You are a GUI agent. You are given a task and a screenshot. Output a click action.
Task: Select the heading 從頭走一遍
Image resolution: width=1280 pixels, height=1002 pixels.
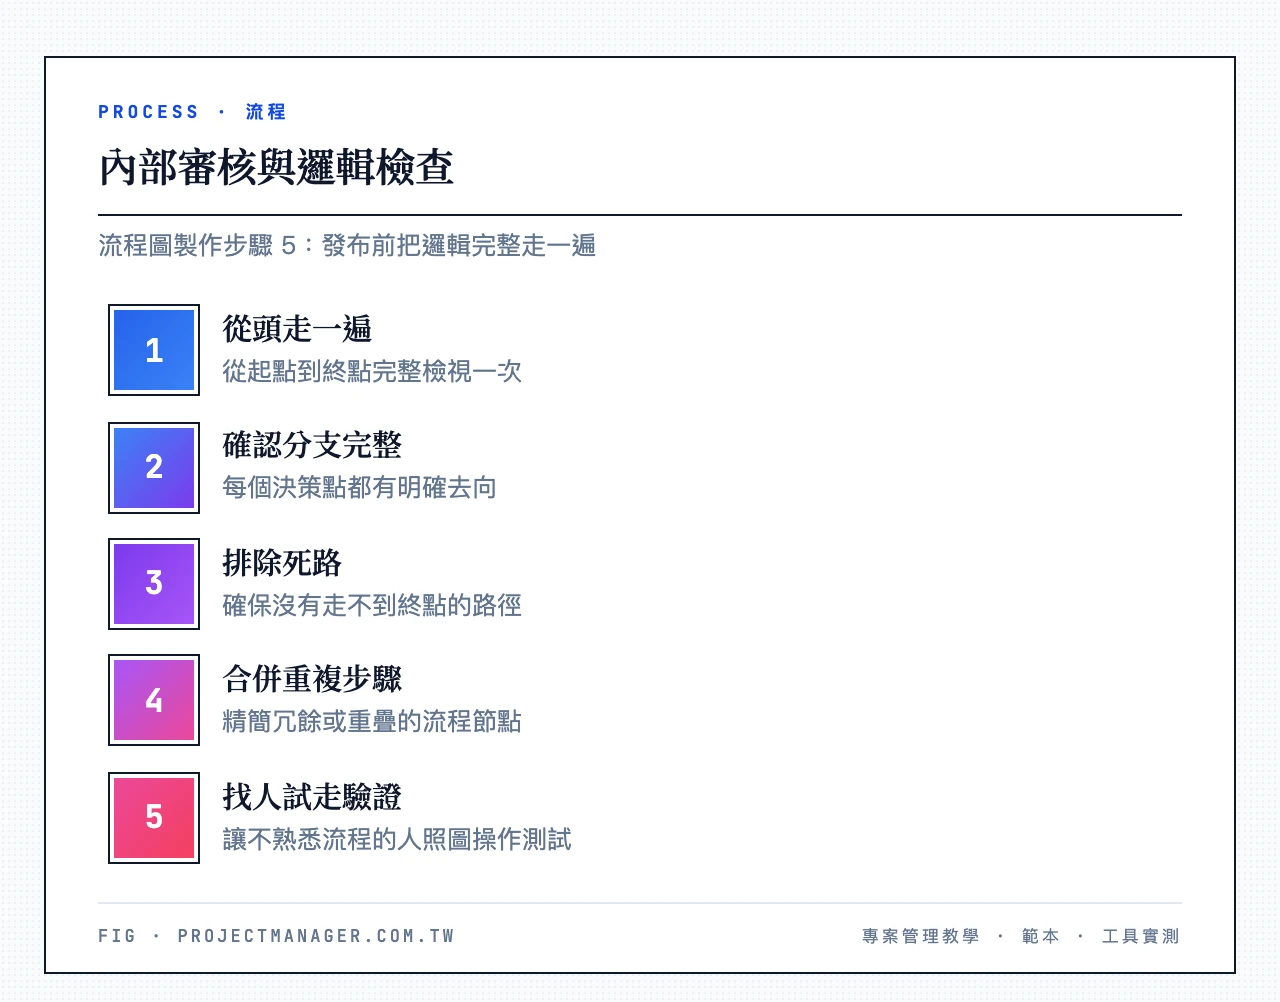click(x=297, y=329)
